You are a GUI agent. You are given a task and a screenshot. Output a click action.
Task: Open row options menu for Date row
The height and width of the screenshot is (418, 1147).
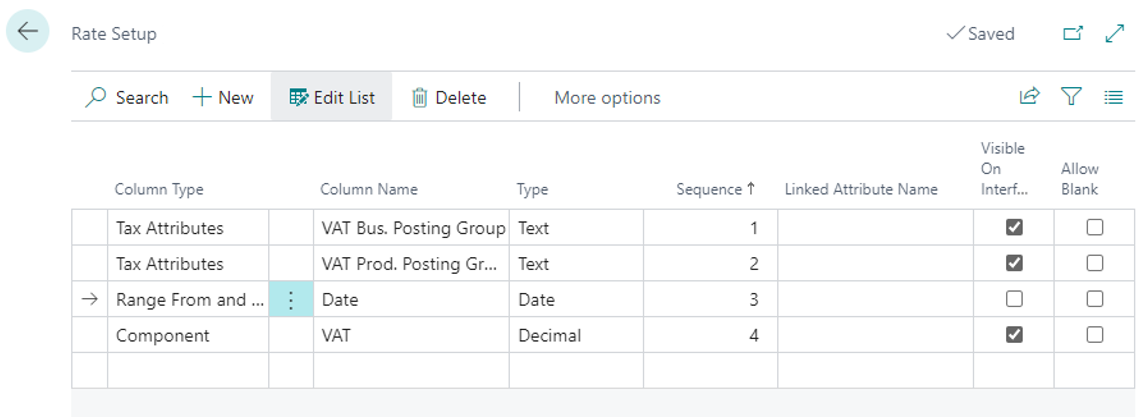tap(291, 299)
